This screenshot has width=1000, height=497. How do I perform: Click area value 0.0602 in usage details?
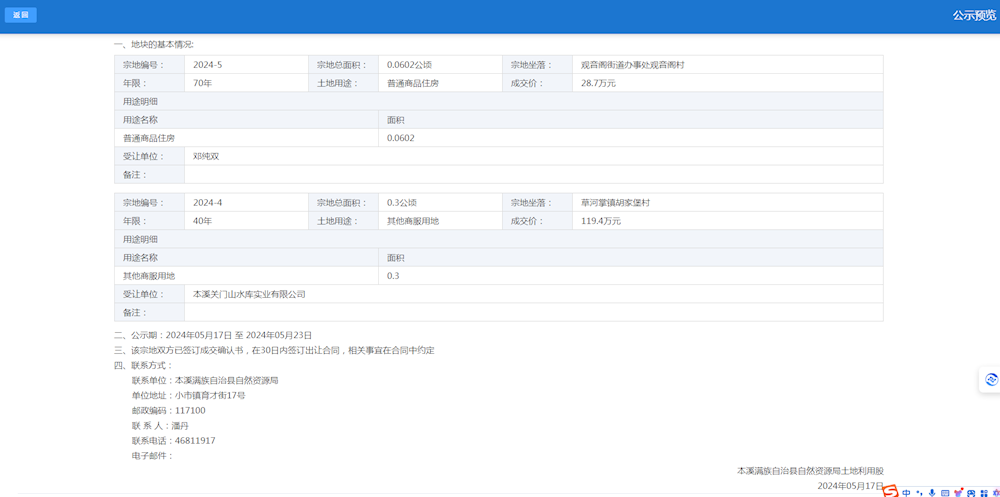[401, 138]
